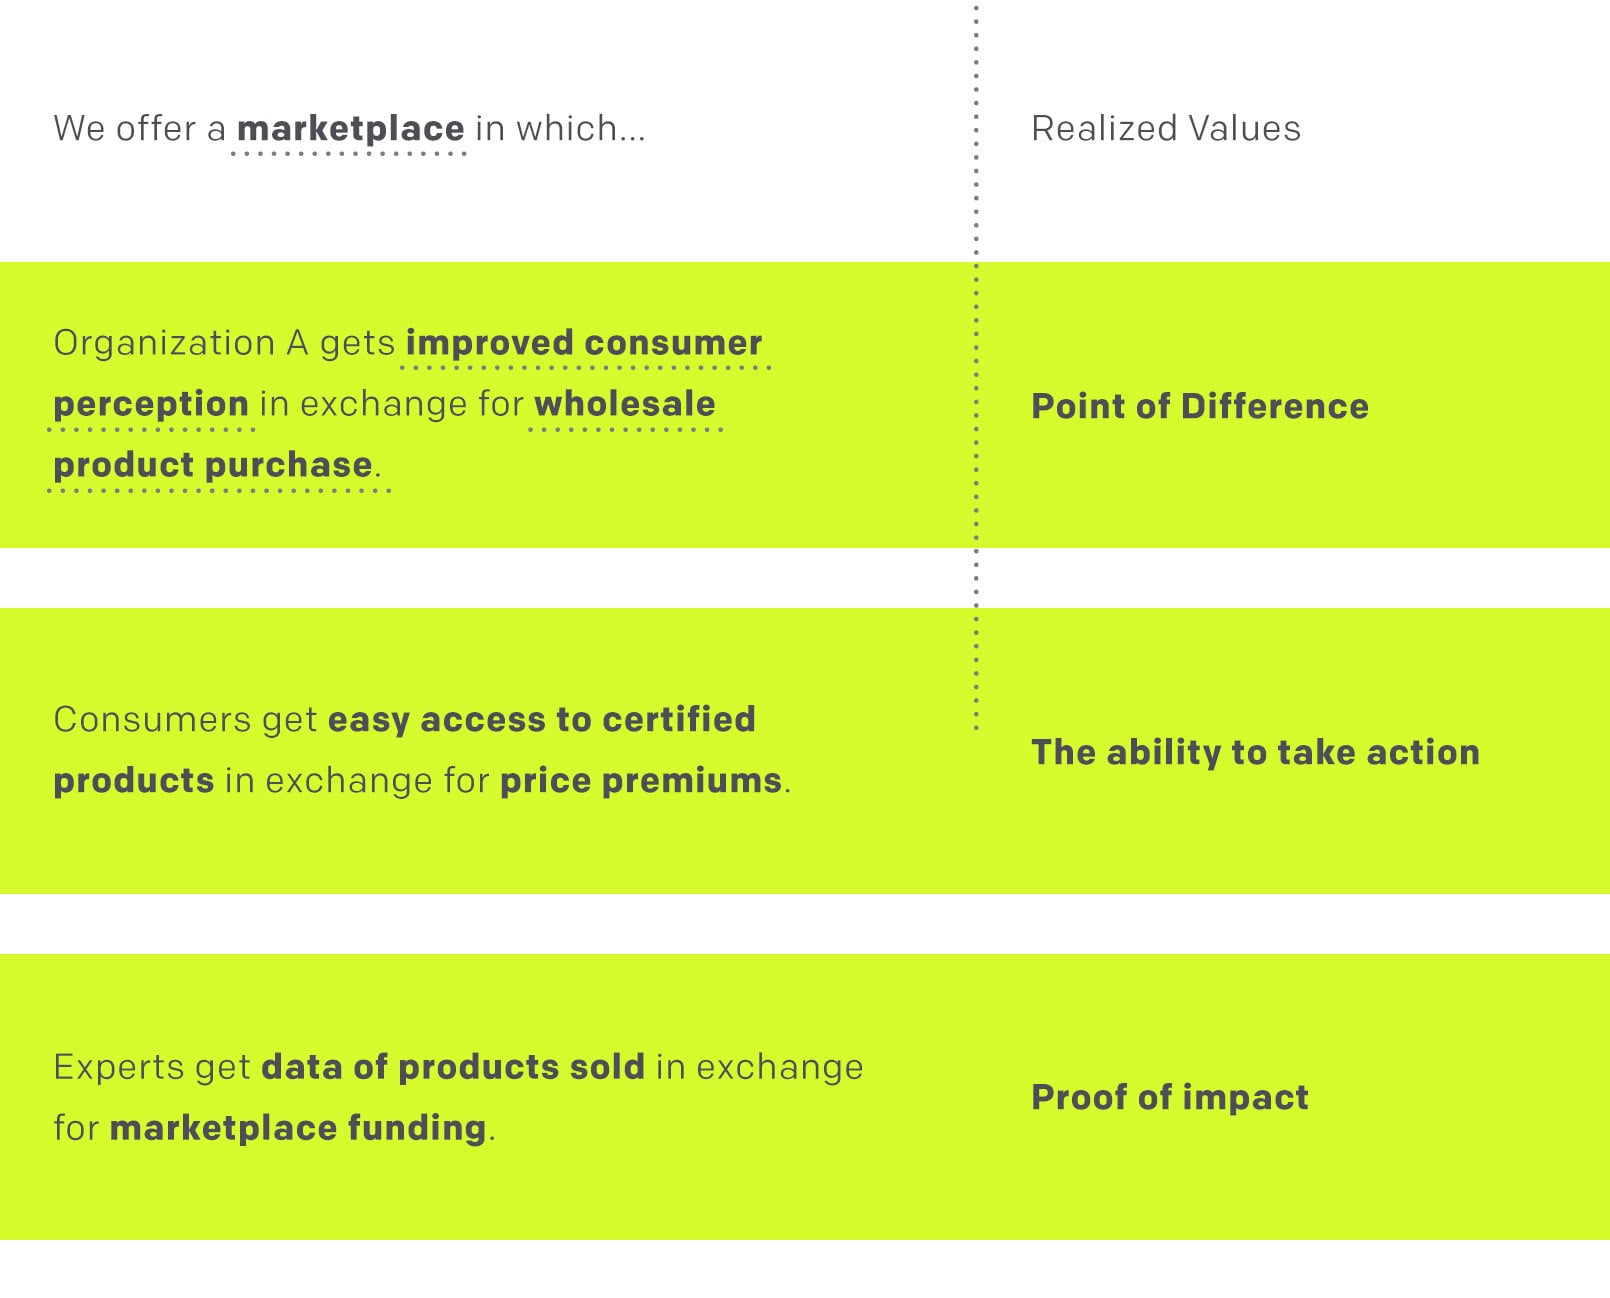Click the underlined word 'perception'
The width and height of the screenshot is (1610, 1298).
[151, 404]
